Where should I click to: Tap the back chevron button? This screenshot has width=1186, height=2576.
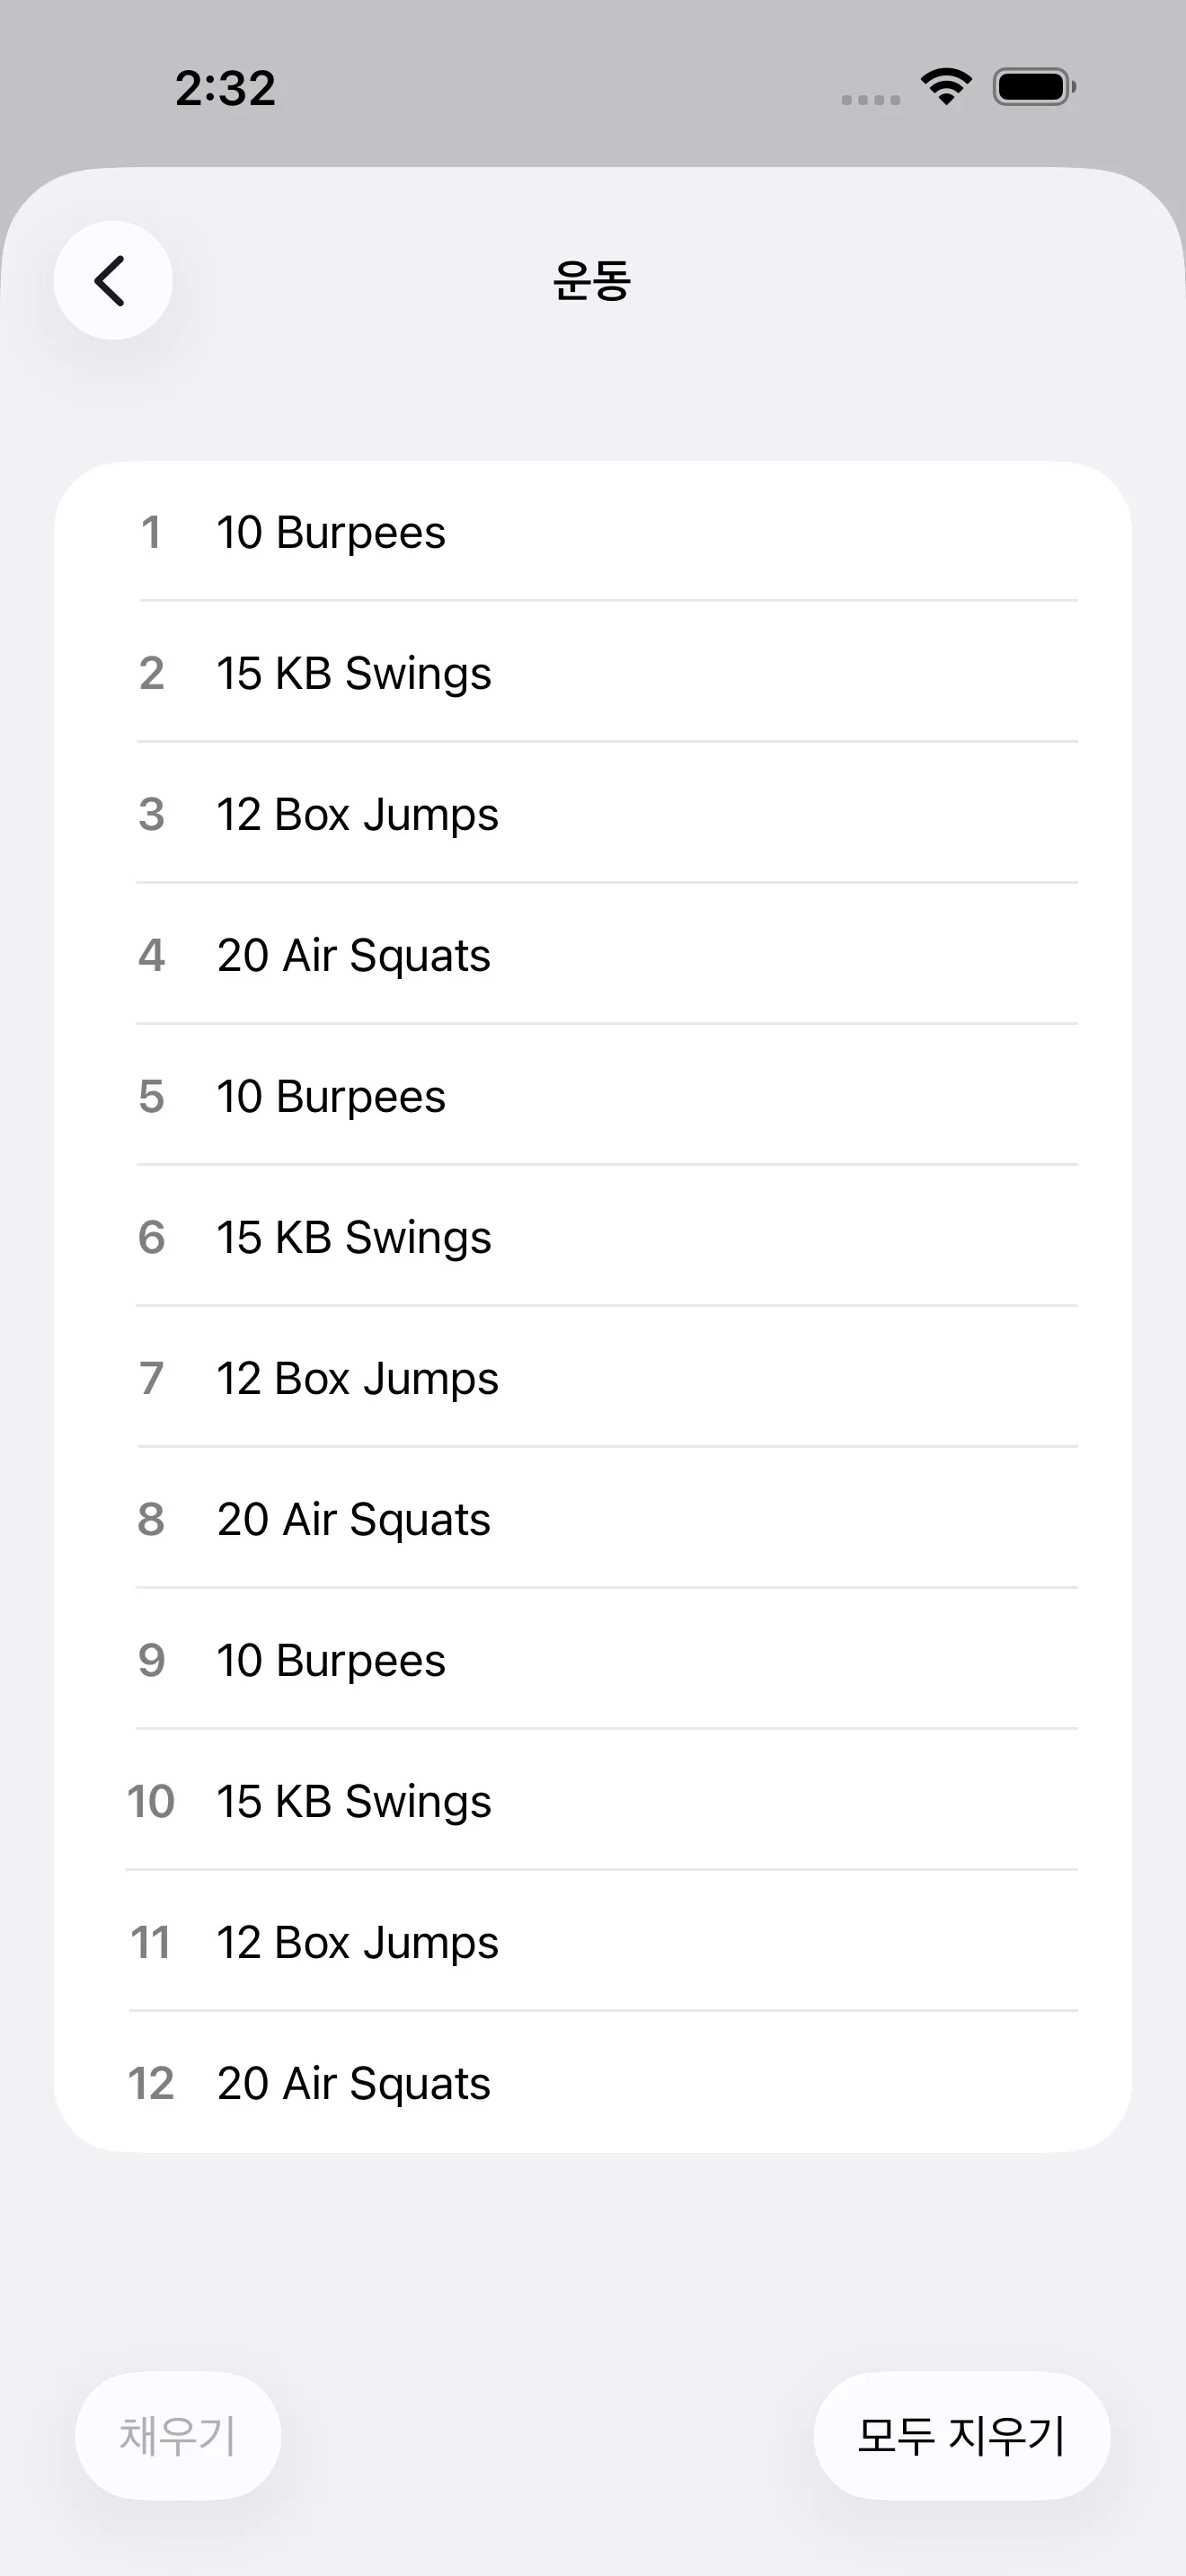[112, 280]
